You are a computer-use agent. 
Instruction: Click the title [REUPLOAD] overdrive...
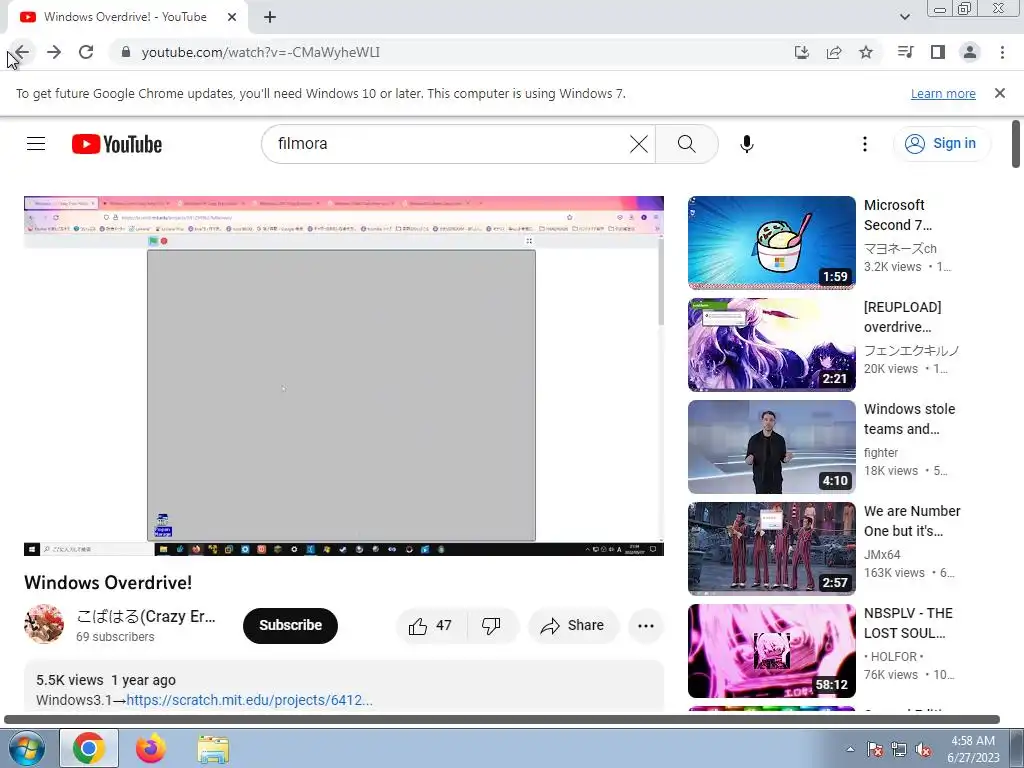903,317
